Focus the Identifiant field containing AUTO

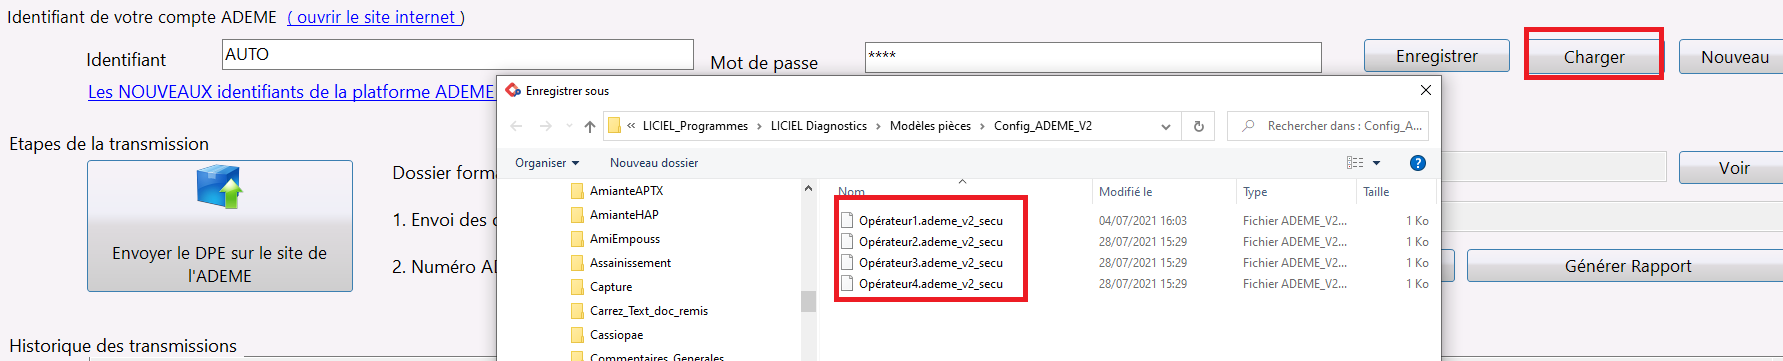point(457,54)
